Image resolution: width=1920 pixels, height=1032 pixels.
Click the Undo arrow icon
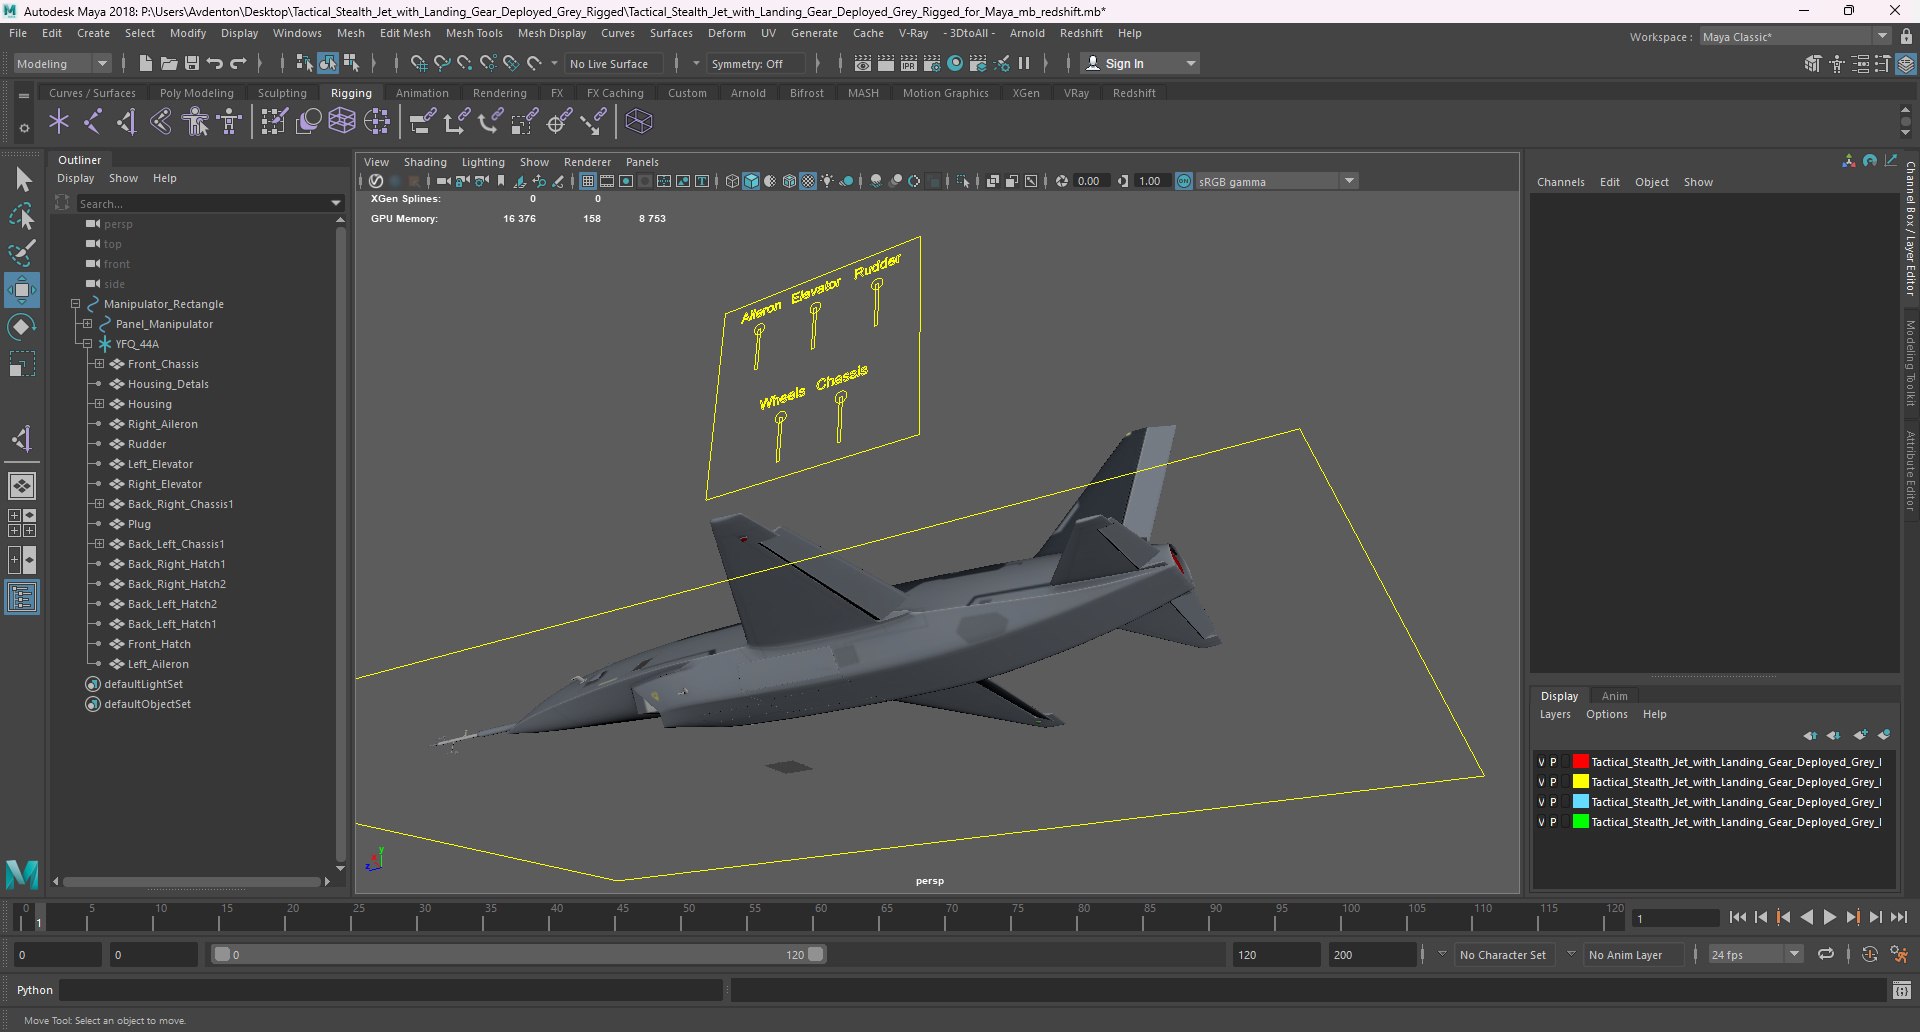[x=215, y=63]
